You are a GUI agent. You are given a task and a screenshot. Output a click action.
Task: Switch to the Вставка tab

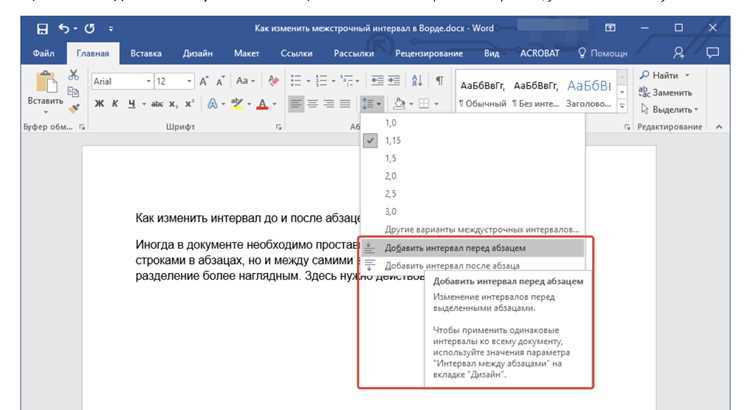click(x=146, y=53)
